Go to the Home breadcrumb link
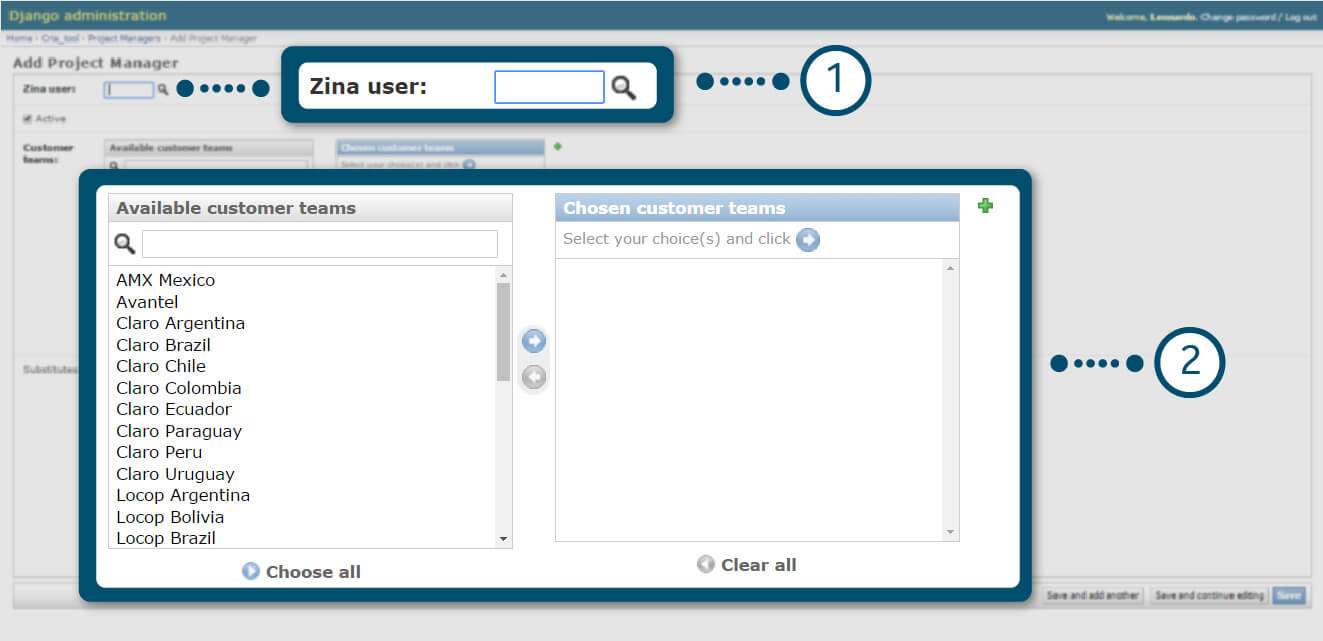This screenshot has height=641, width=1323. point(19,39)
